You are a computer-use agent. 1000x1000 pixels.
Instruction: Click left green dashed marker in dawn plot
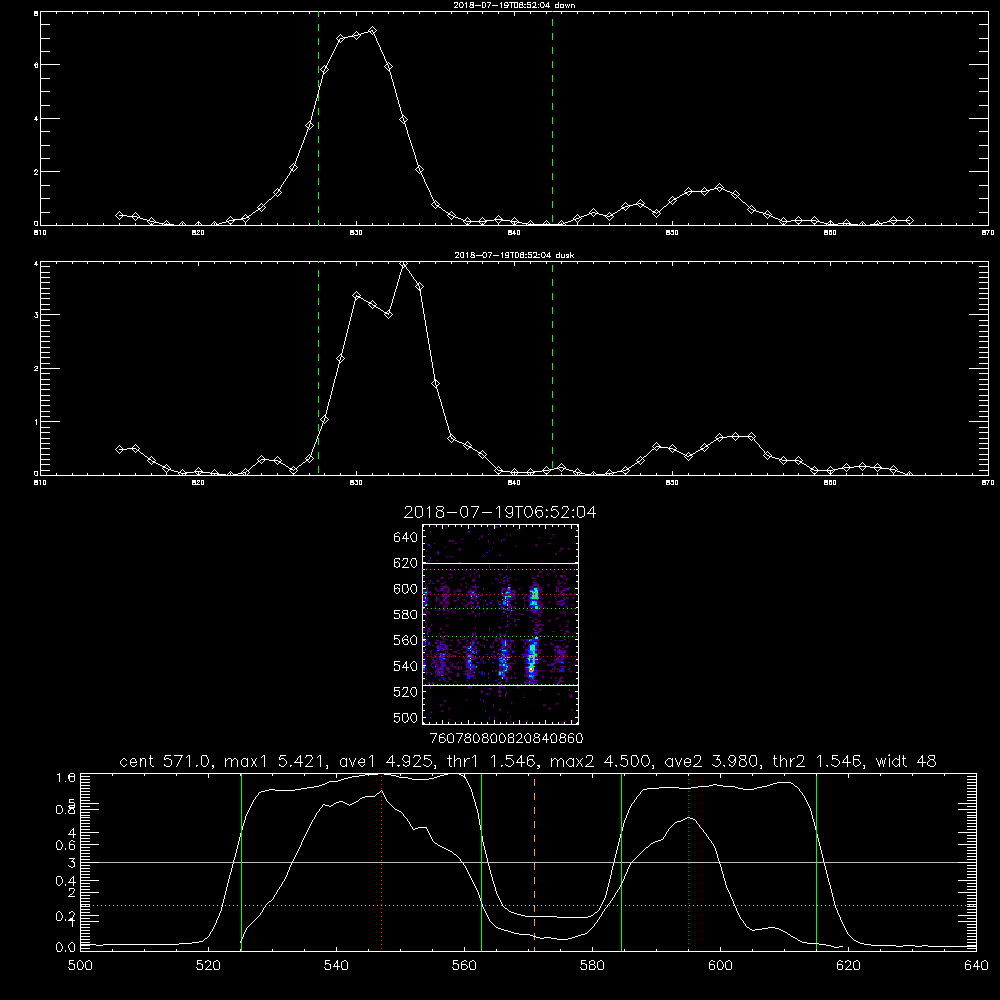[318, 118]
